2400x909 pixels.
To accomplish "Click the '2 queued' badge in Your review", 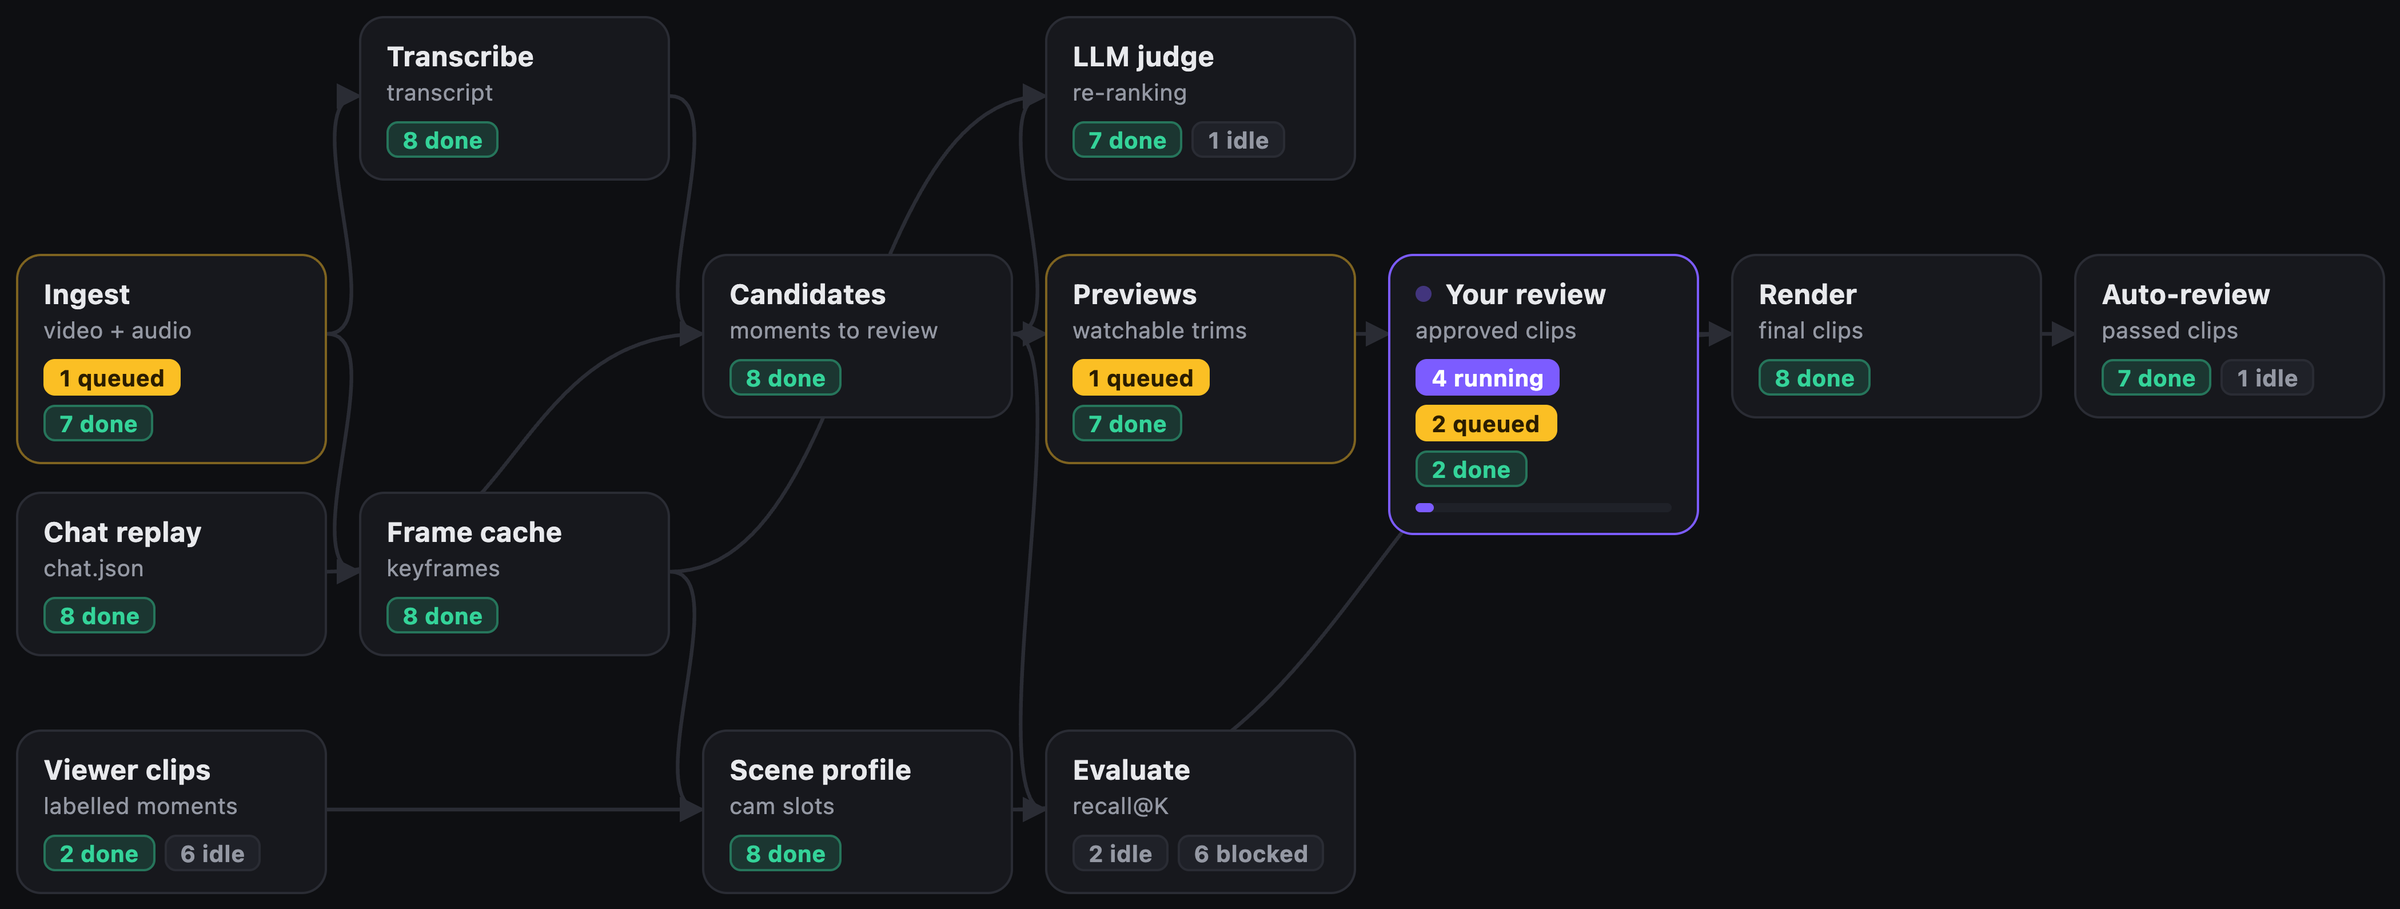I will click(x=1486, y=424).
